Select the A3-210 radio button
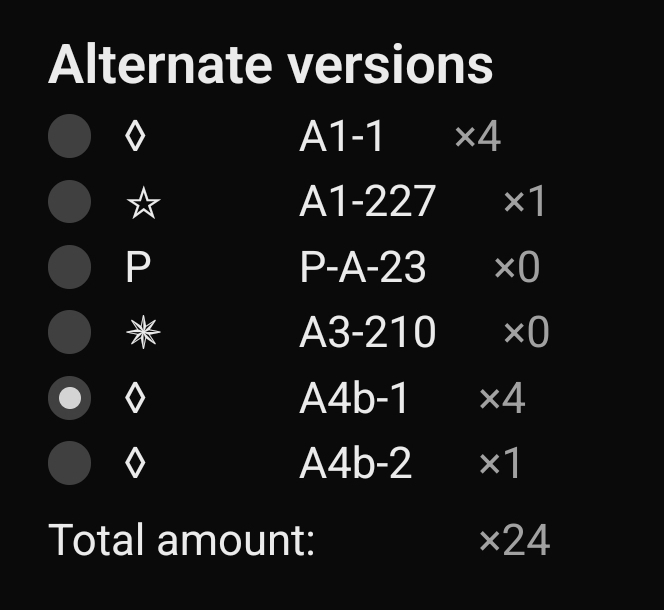This screenshot has width=664, height=610. tap(69, 333)
